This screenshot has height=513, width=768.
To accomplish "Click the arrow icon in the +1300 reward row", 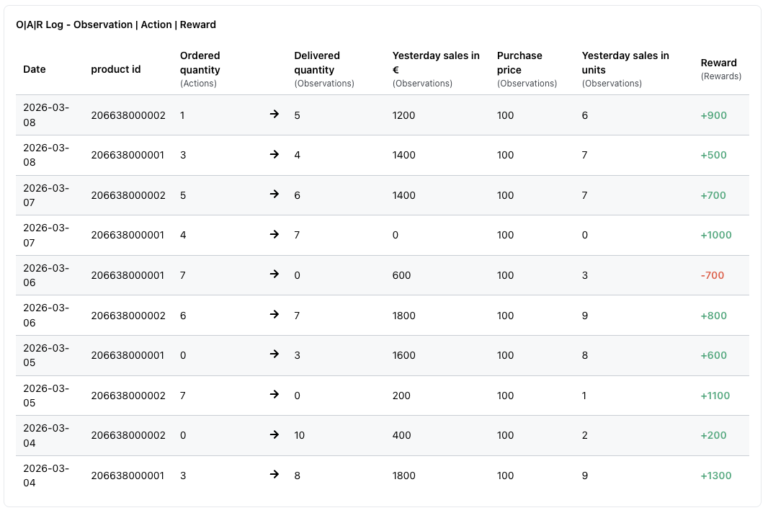I will [274, 475].
